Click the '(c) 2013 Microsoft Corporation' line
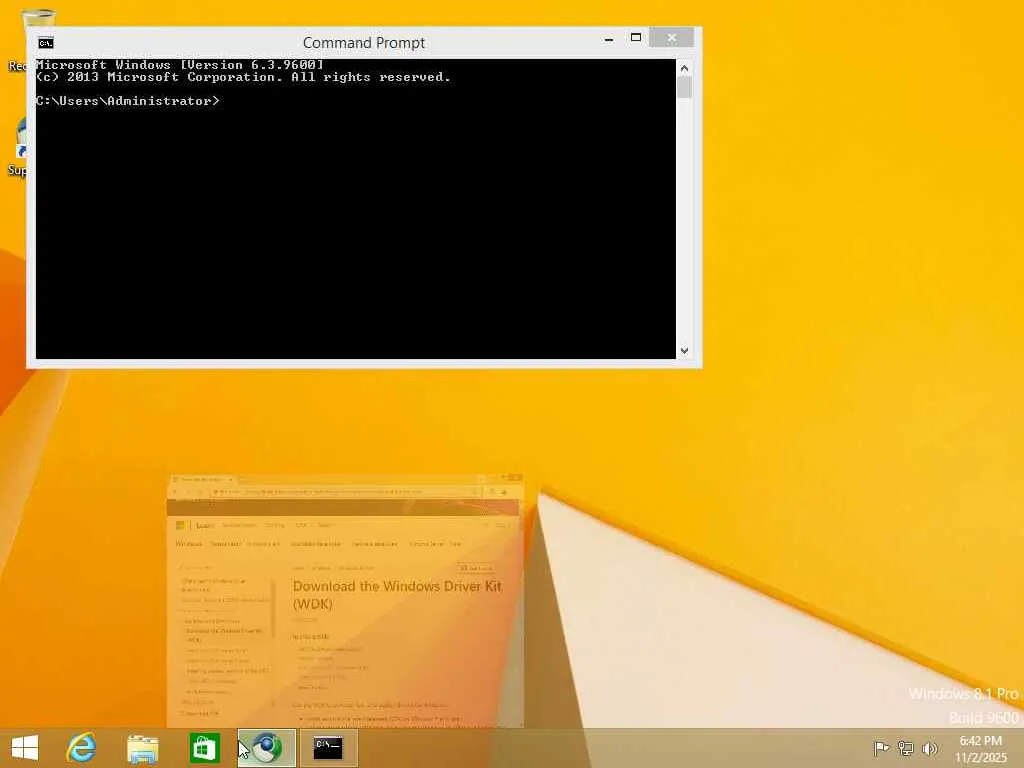Screen dimensions: 1024x768 (x=244, y=77)
